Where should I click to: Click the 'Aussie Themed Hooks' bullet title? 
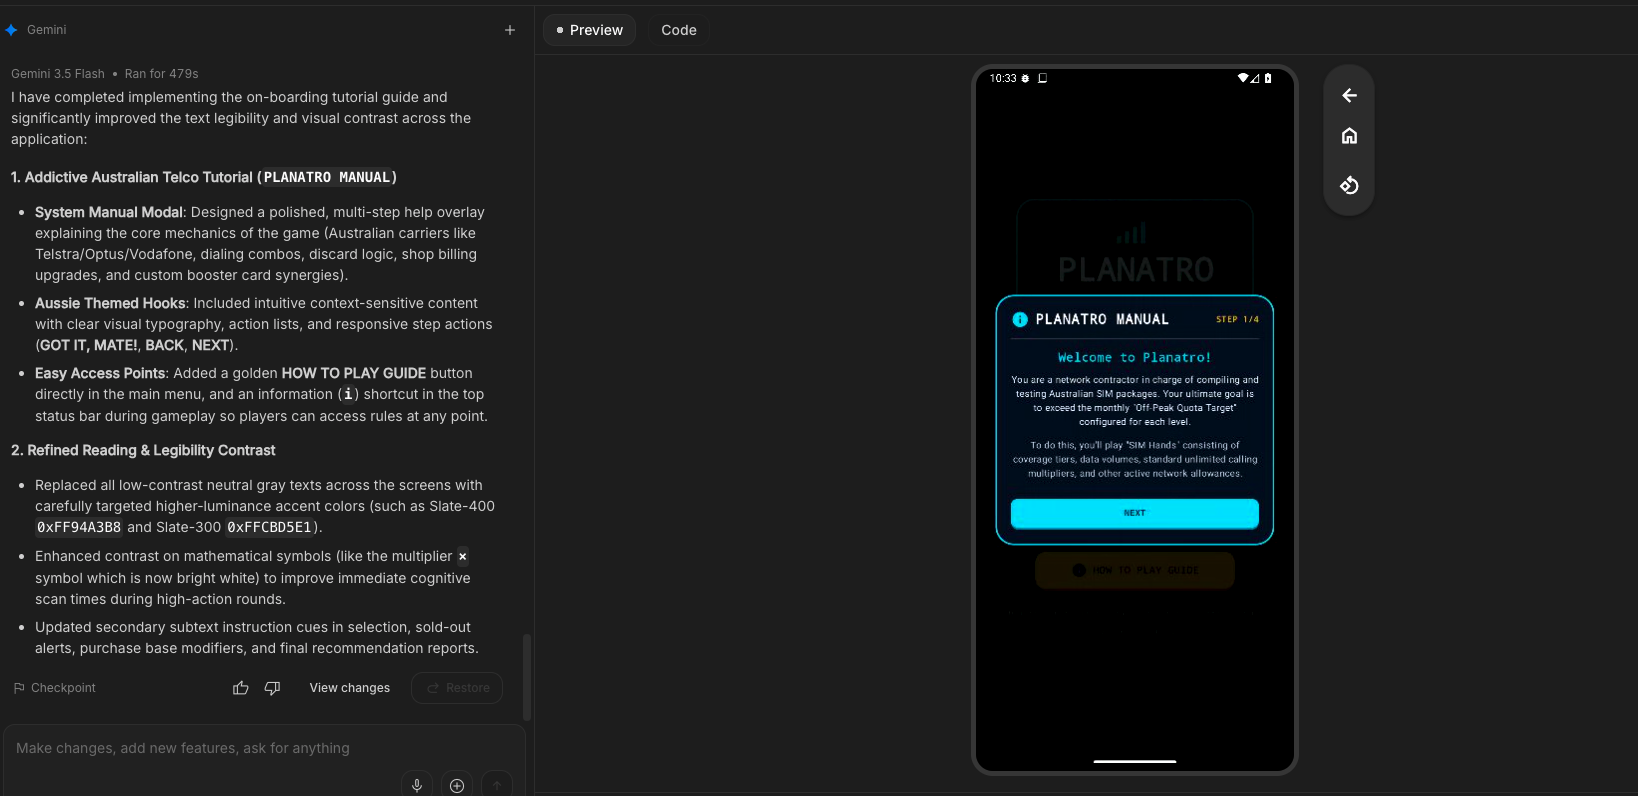coord(110,303)
